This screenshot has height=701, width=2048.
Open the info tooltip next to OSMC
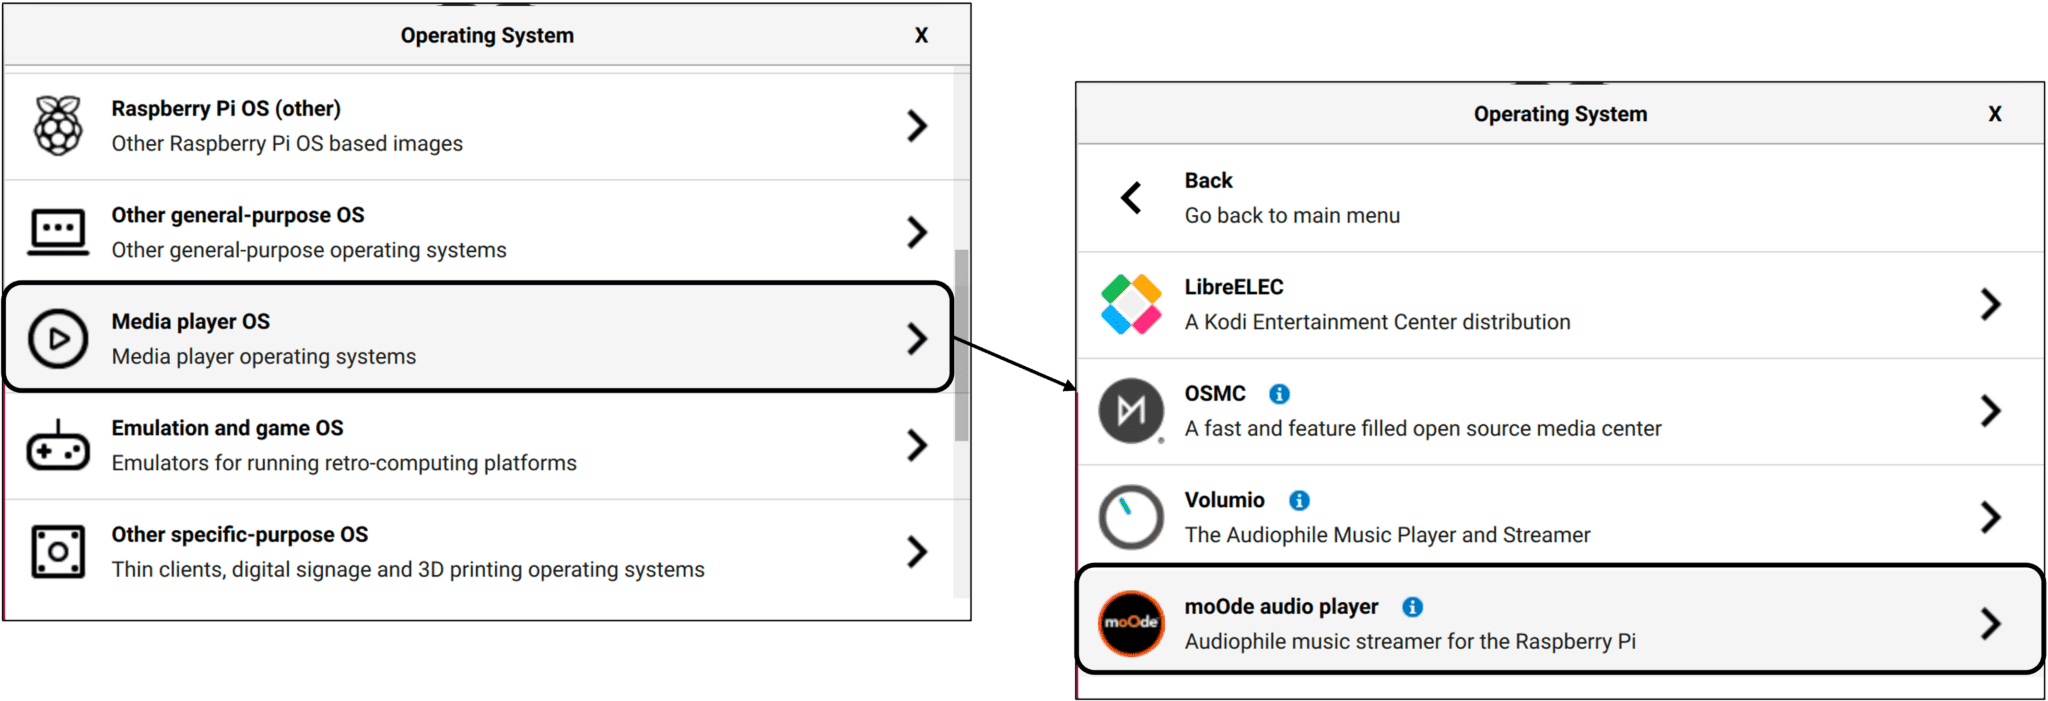point(1281,394)
